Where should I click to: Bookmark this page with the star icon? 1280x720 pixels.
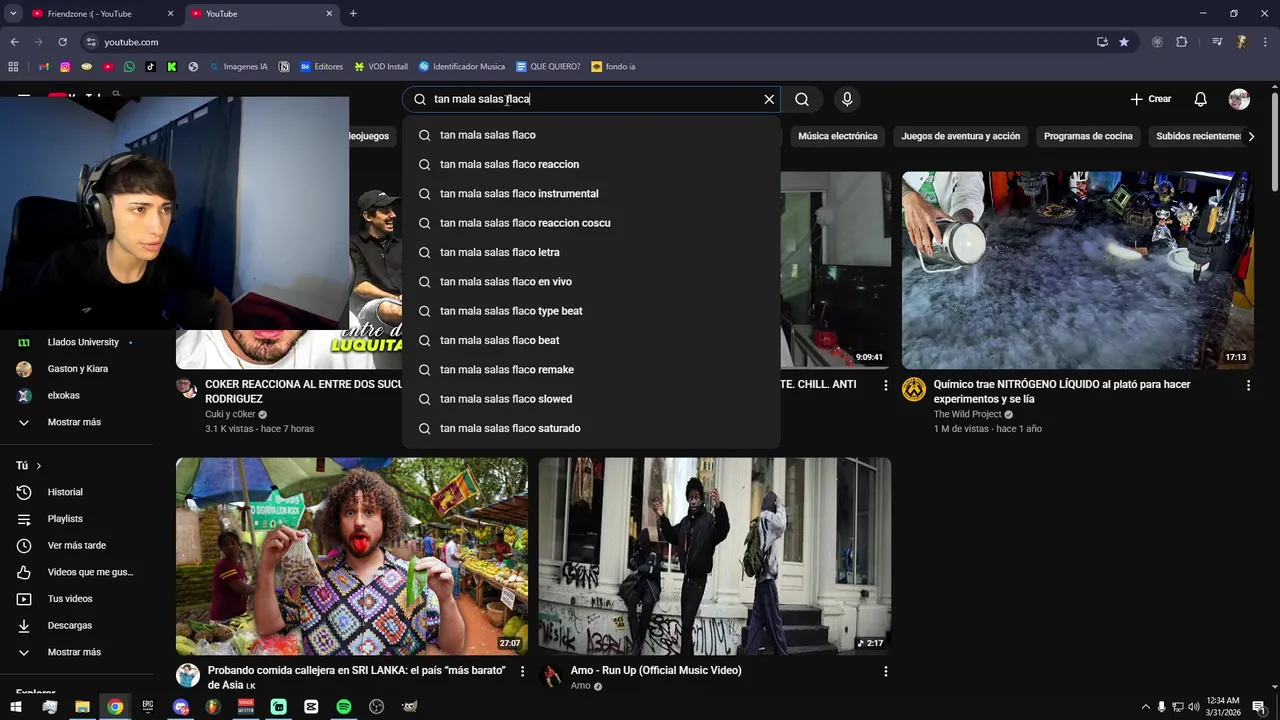point(1124,42)
